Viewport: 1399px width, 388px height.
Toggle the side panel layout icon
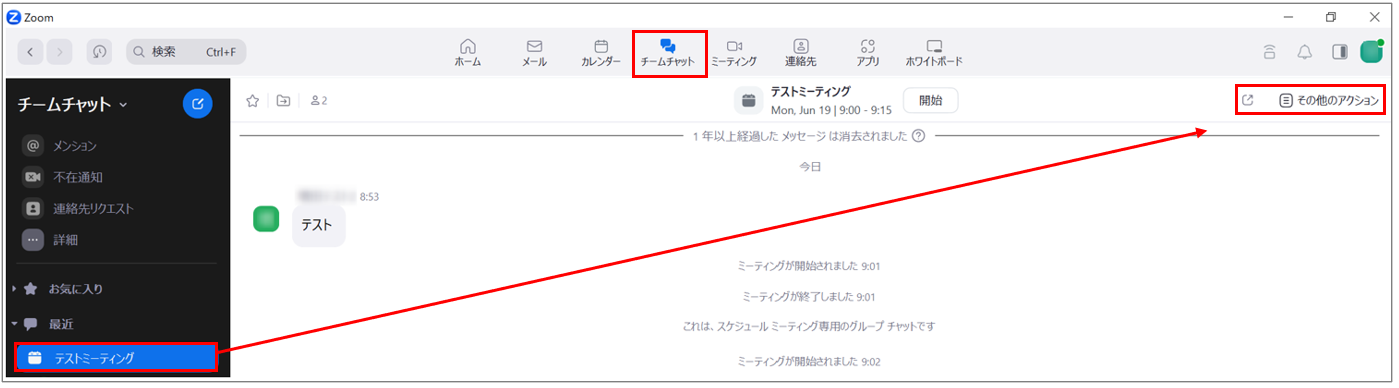1339,52
